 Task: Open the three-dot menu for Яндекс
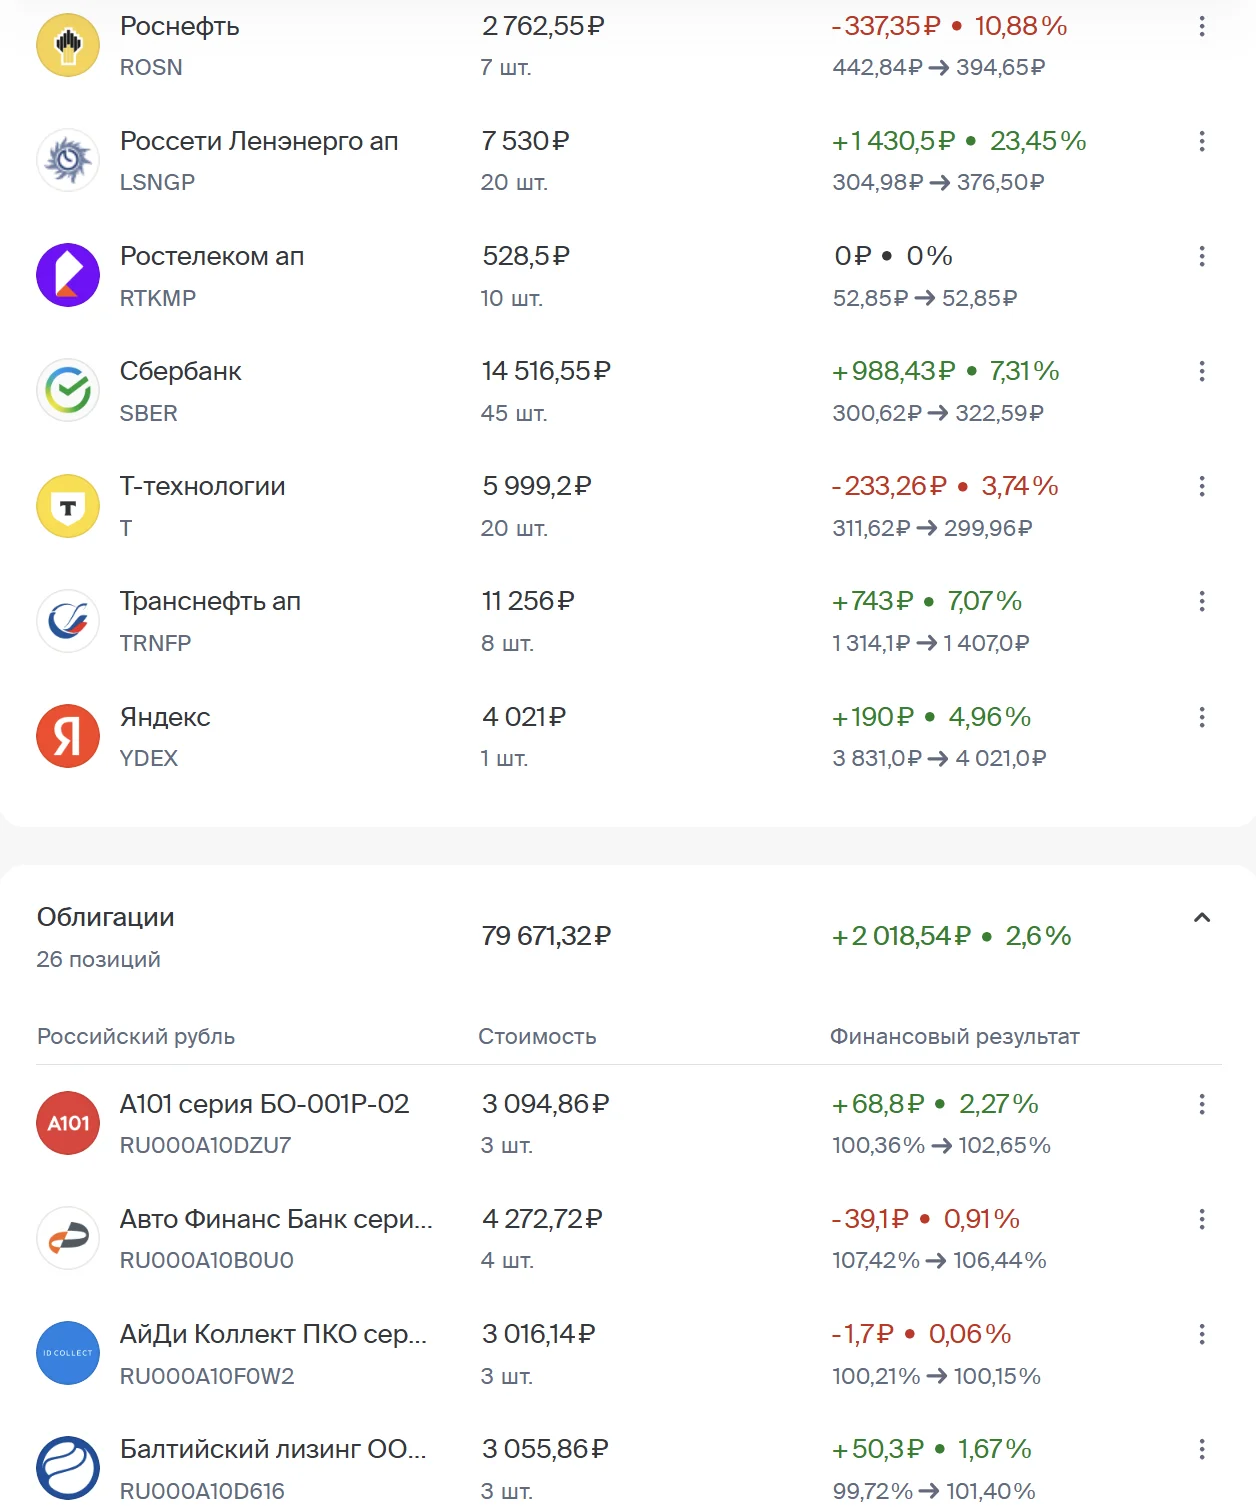[1202, 717]
